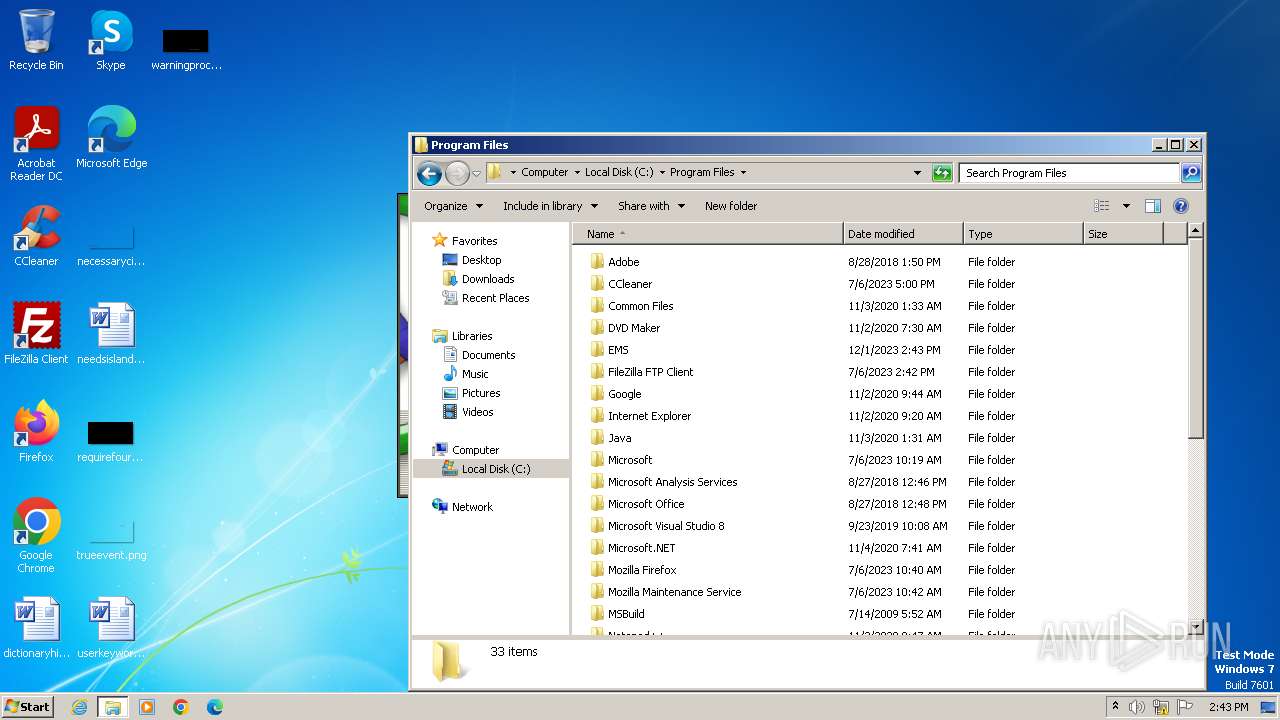1280x720 pixels.
Task: Open the Videos library
Action: [477, 412]
